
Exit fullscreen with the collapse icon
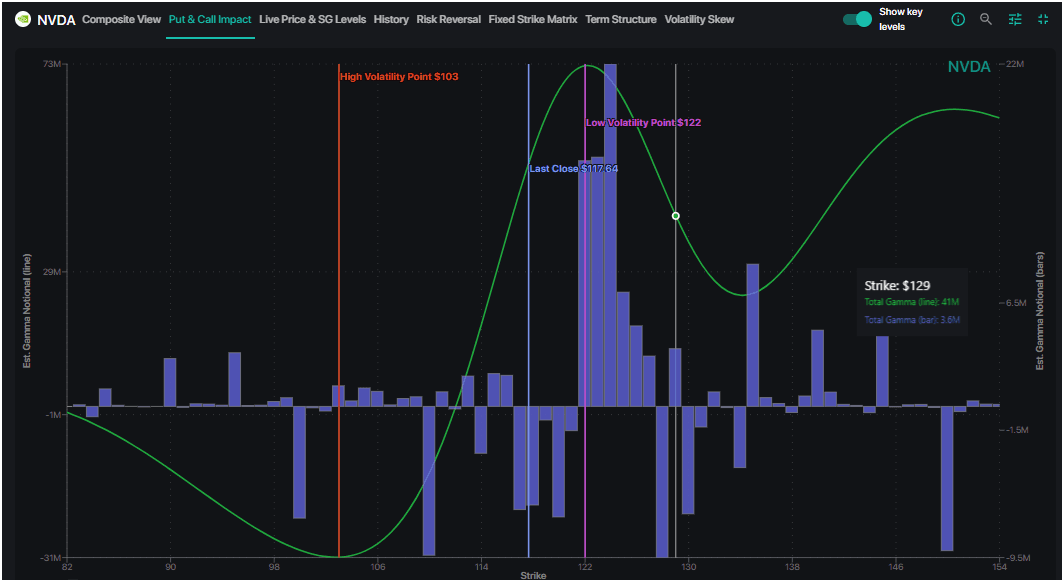pos(1044,19)
